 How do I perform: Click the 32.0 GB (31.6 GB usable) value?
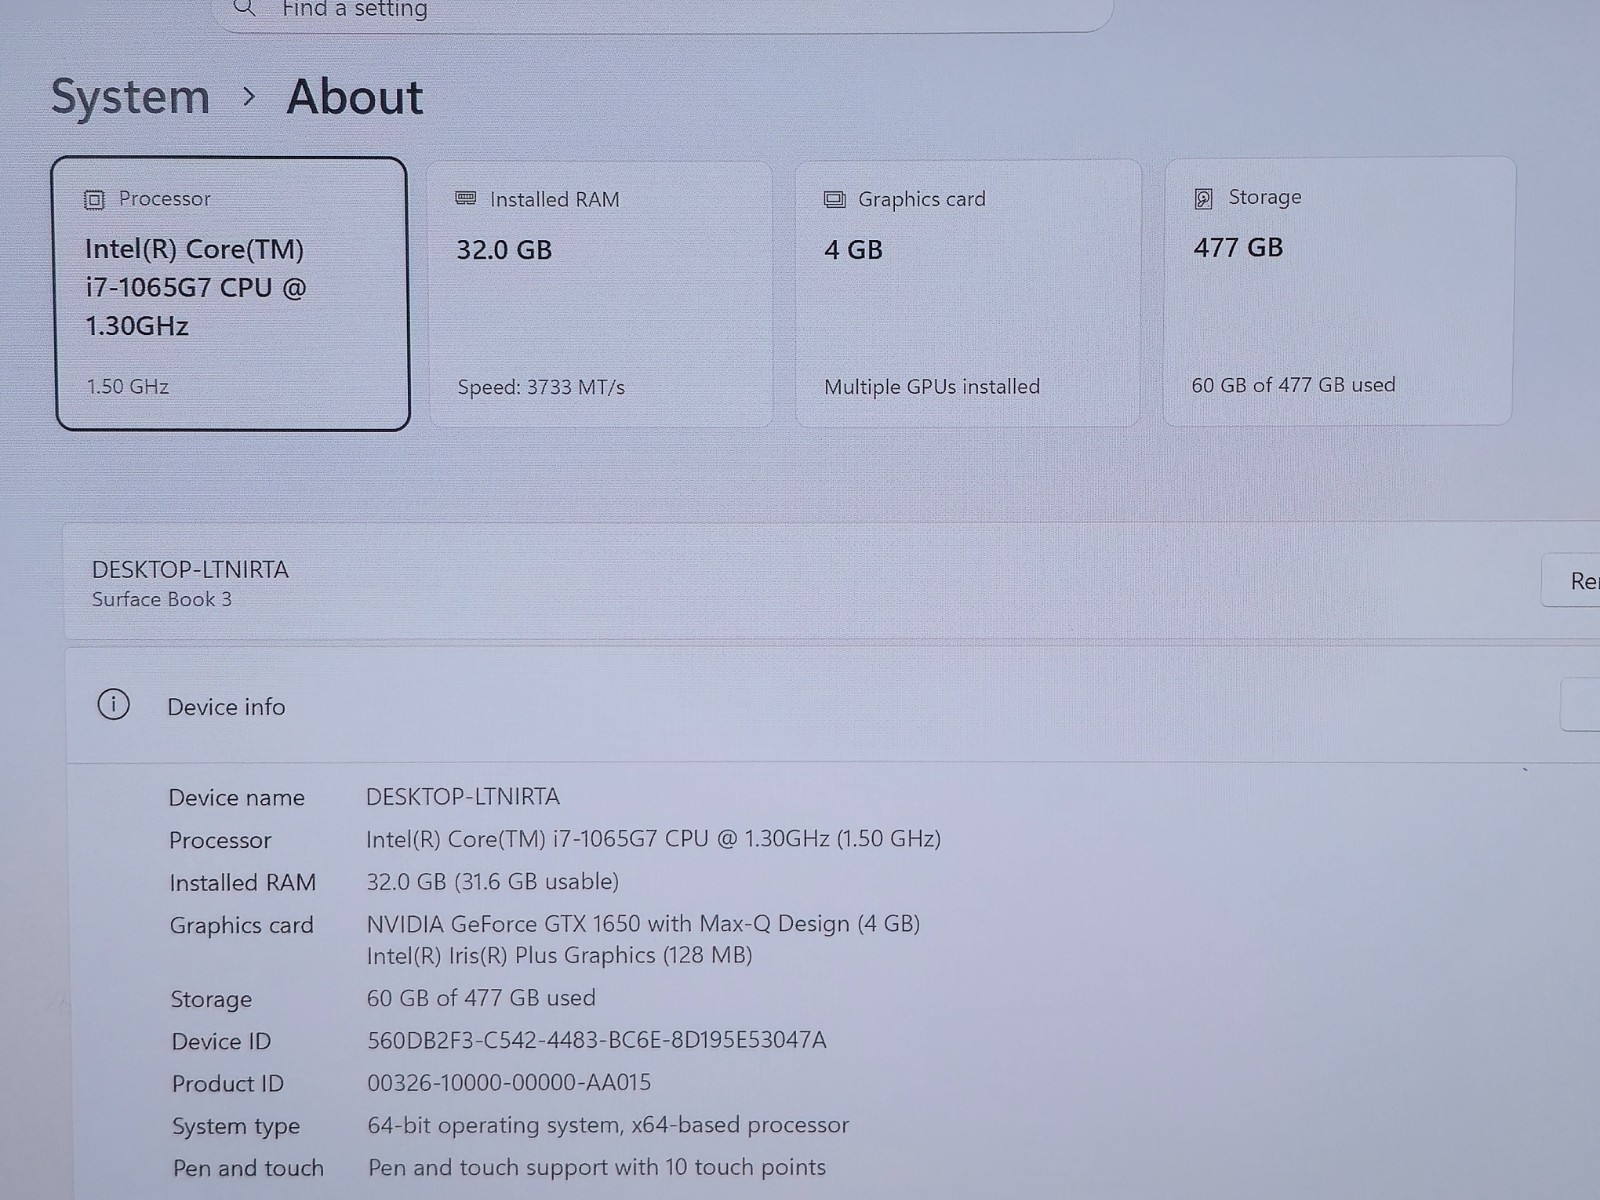493,882
